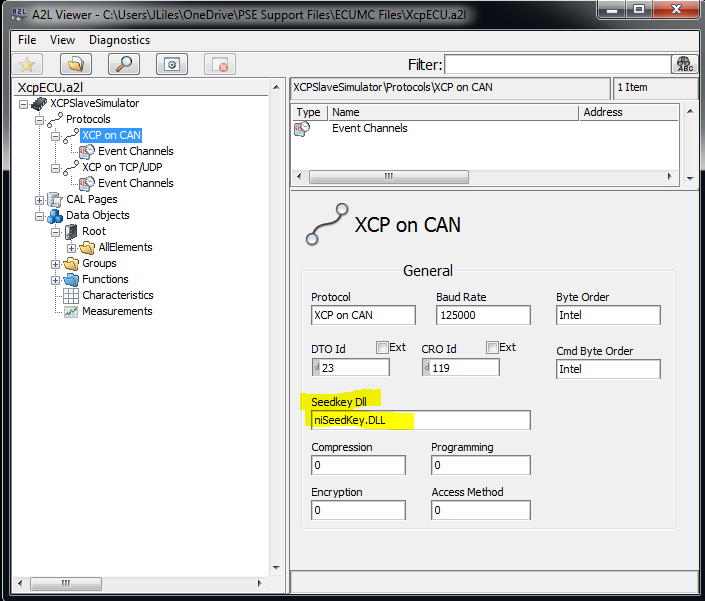Image resolution: width=705 pixels, height=601 pixels.
Task: Select XCP on CAN tree item
Action: tap(111, 135)
